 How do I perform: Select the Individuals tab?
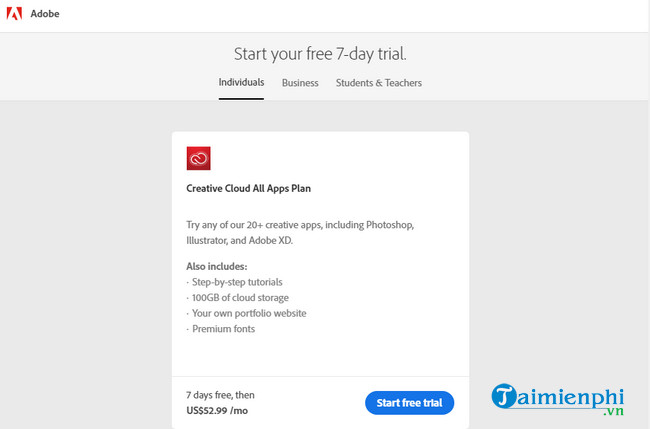(241, 83)
